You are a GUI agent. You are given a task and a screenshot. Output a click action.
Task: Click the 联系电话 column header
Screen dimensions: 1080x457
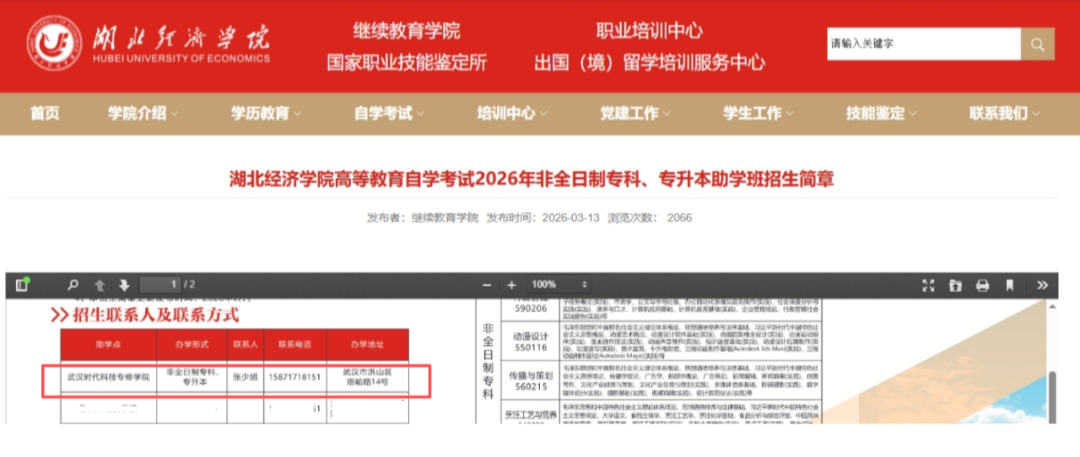point(295,344)
